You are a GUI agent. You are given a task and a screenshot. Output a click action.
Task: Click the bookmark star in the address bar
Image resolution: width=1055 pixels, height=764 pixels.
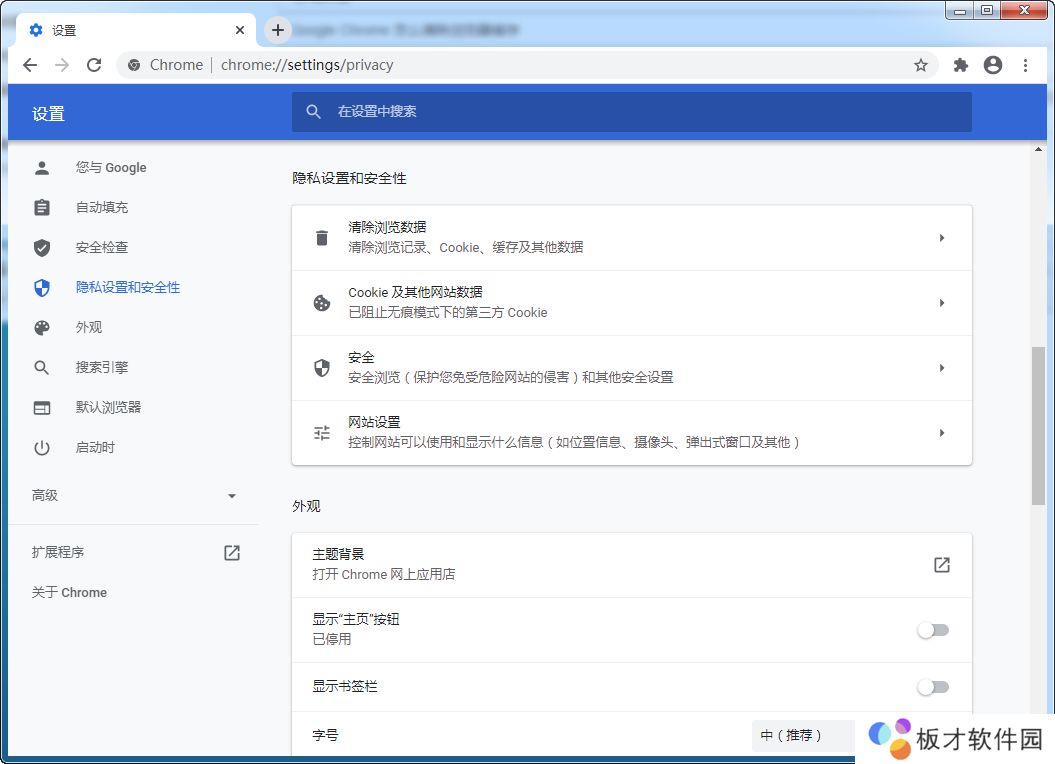[x=919, y=64]
